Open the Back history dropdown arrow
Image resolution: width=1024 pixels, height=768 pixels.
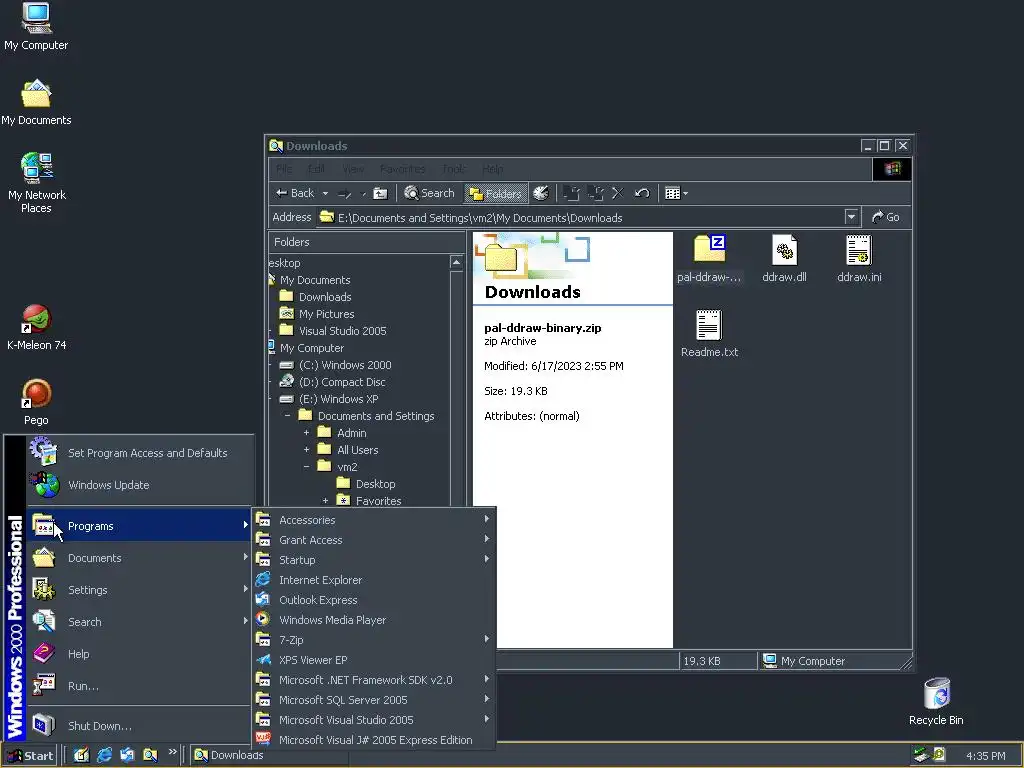(325, 193)
